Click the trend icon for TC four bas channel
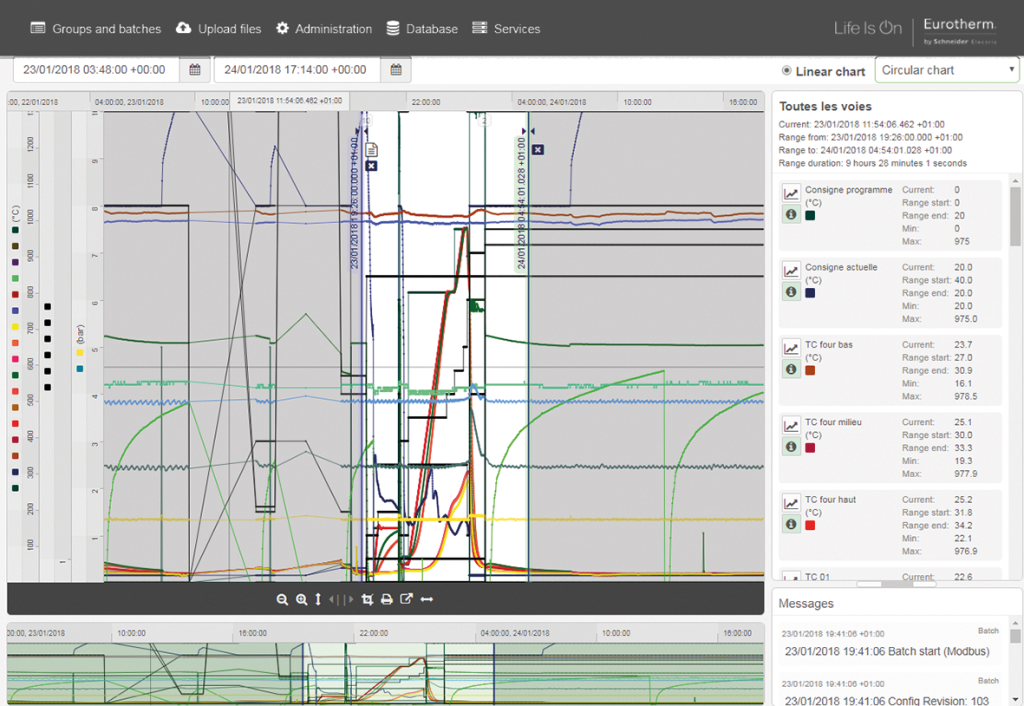1024x706 pixels. tap(791, 347)
